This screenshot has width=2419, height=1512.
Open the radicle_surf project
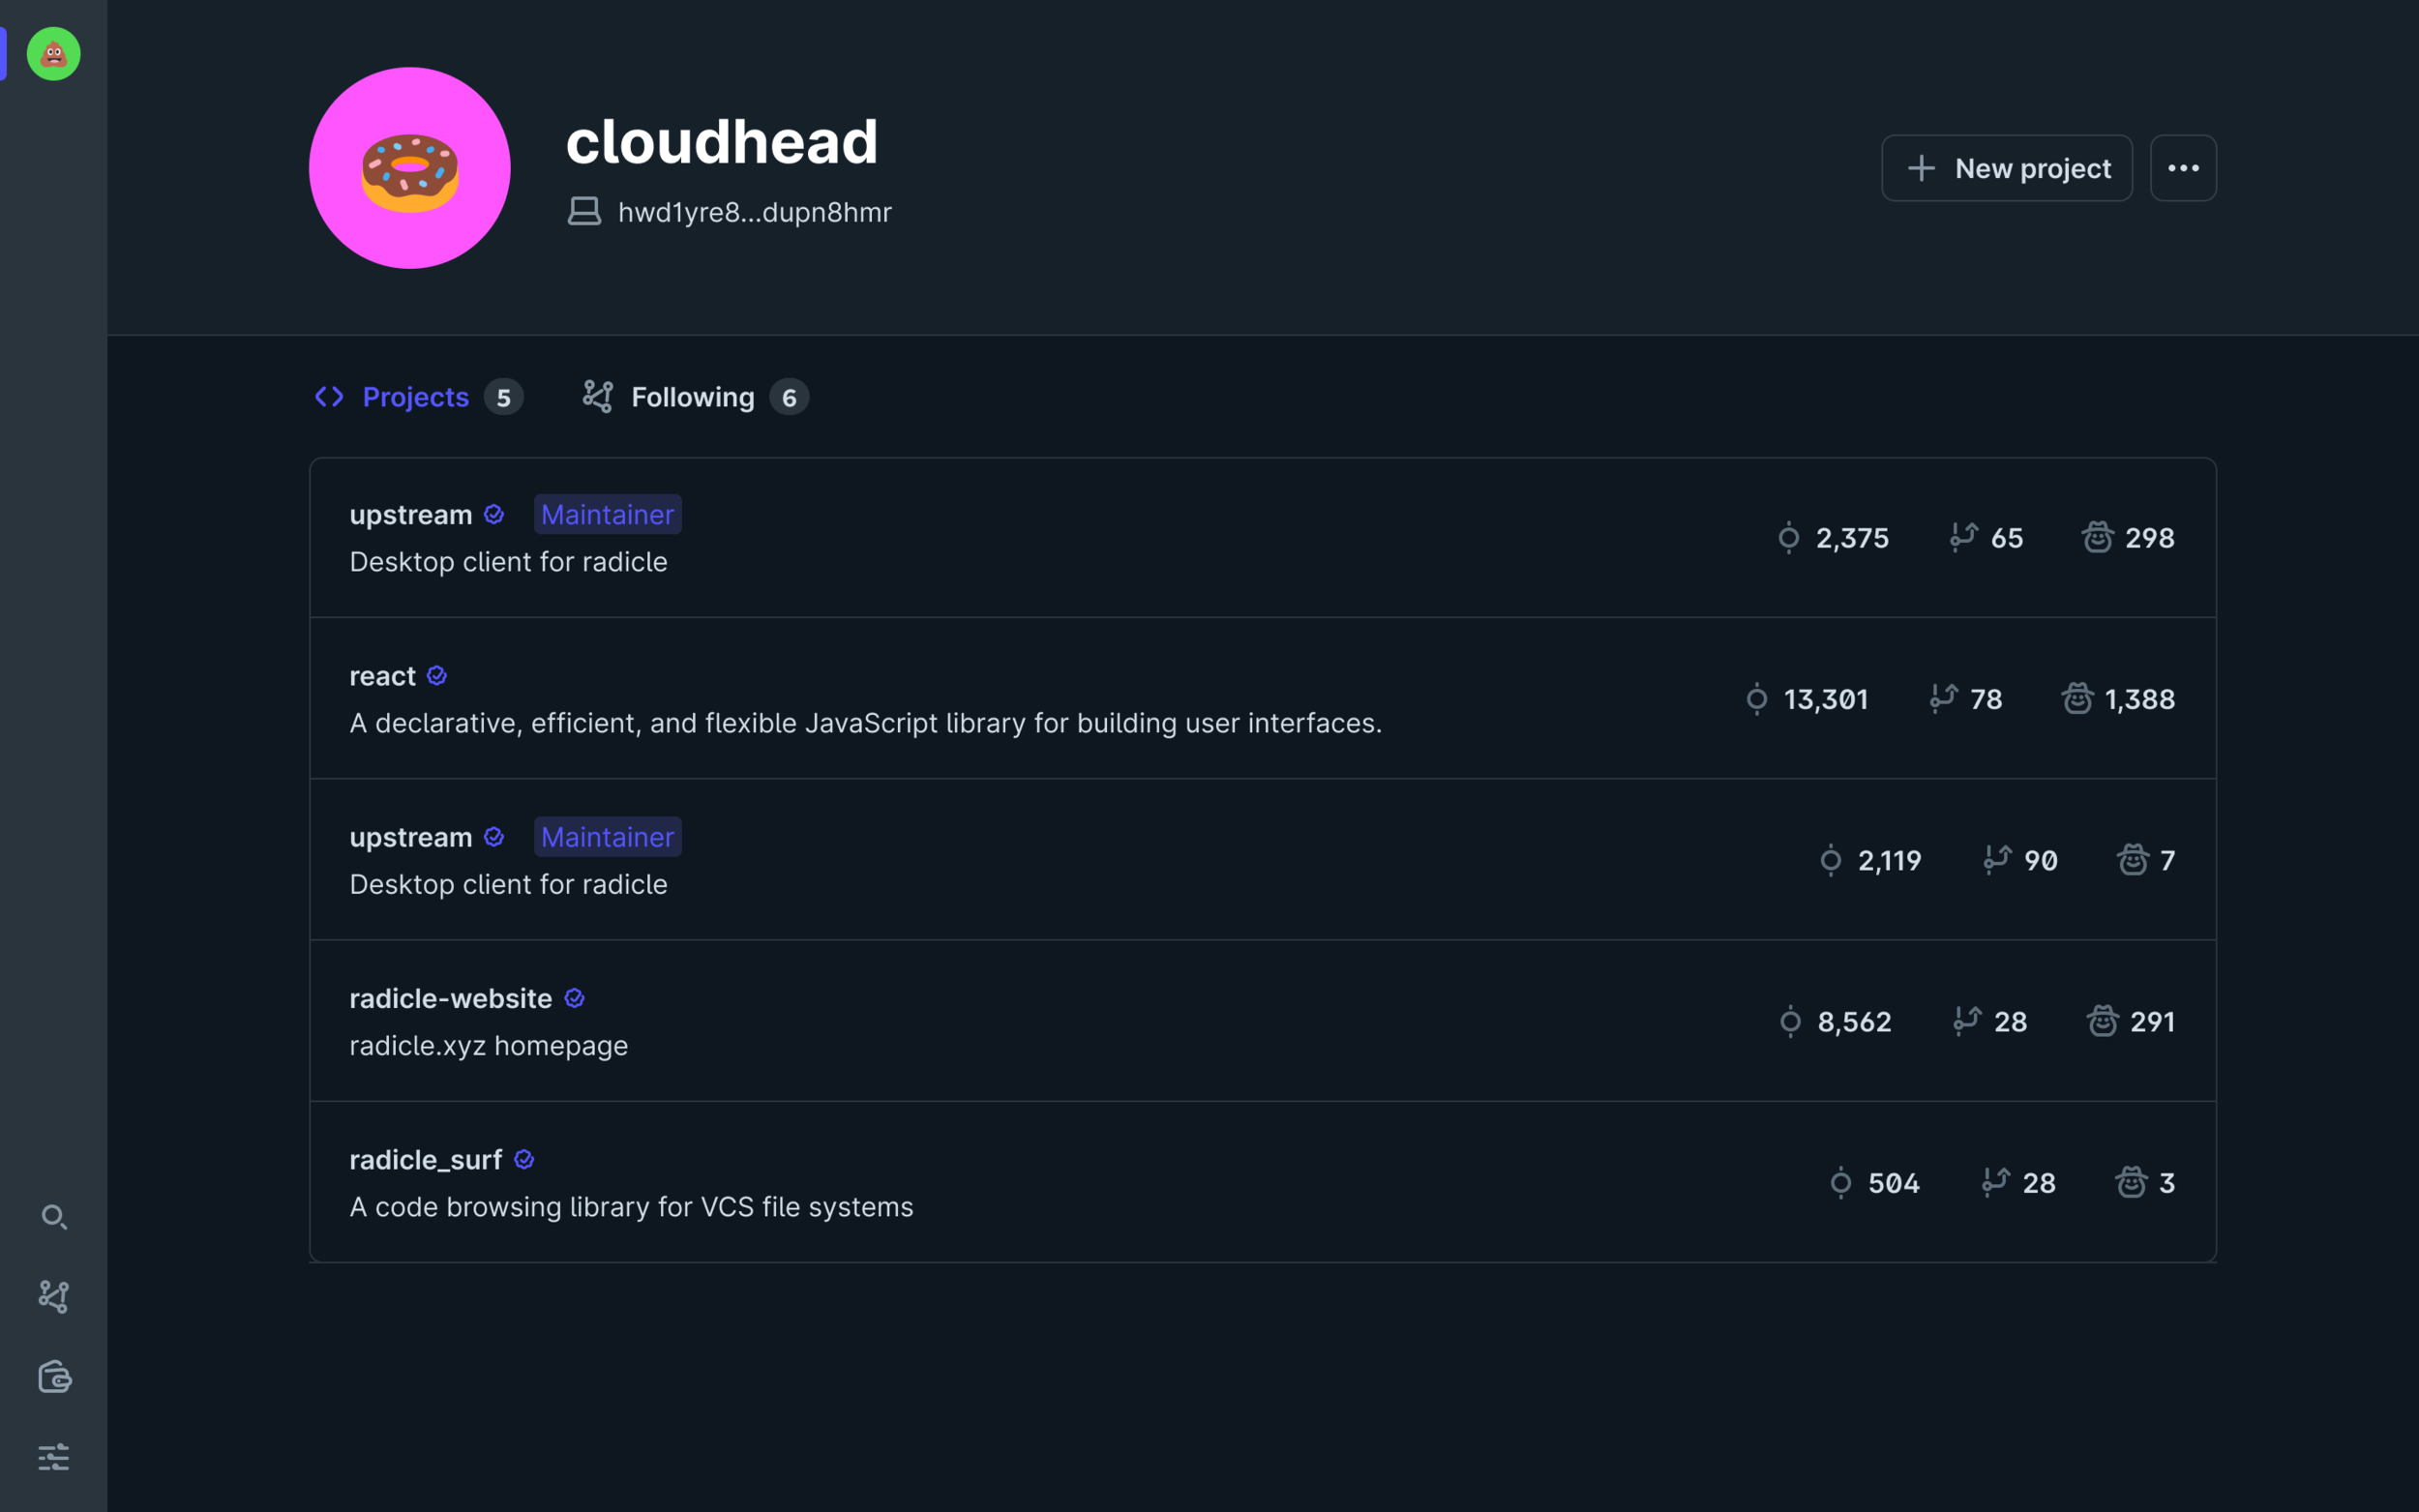tap(426, 1159)
